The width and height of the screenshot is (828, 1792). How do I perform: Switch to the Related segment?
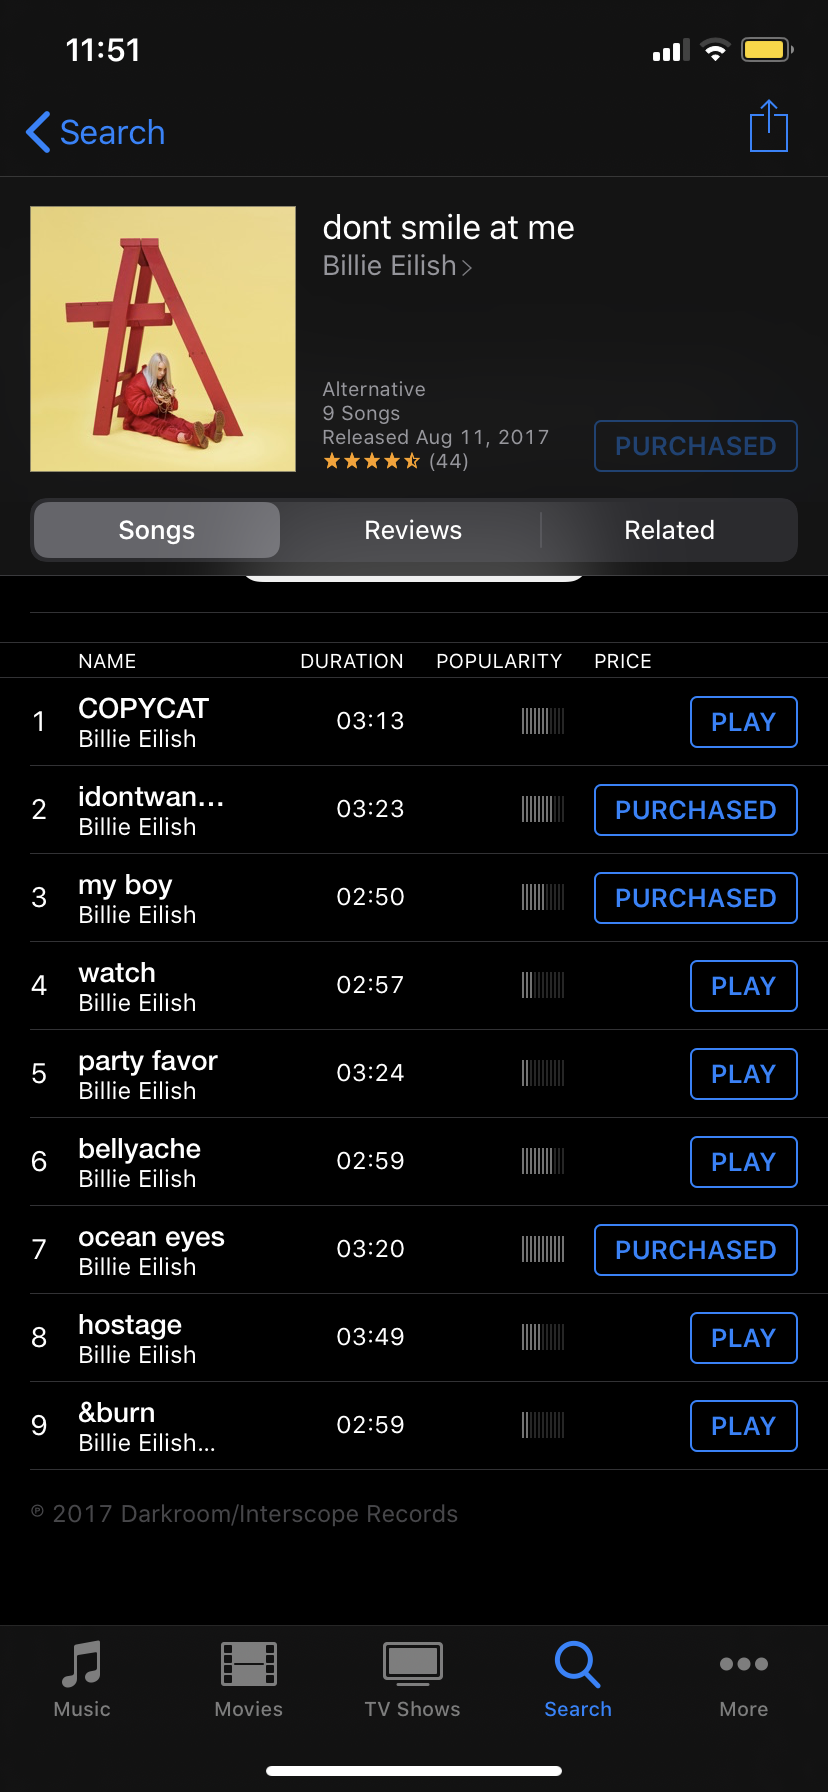pos(669,530)
